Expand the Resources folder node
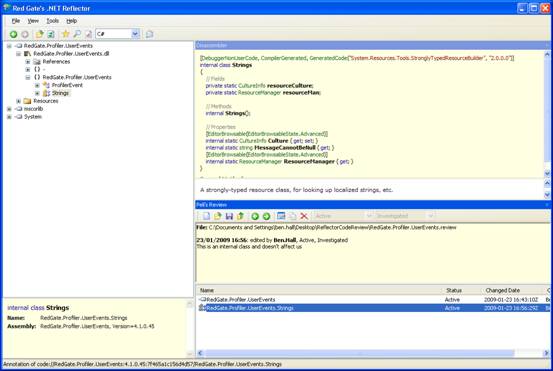Viewport: 553px width, 371px height. coord(18,101)
